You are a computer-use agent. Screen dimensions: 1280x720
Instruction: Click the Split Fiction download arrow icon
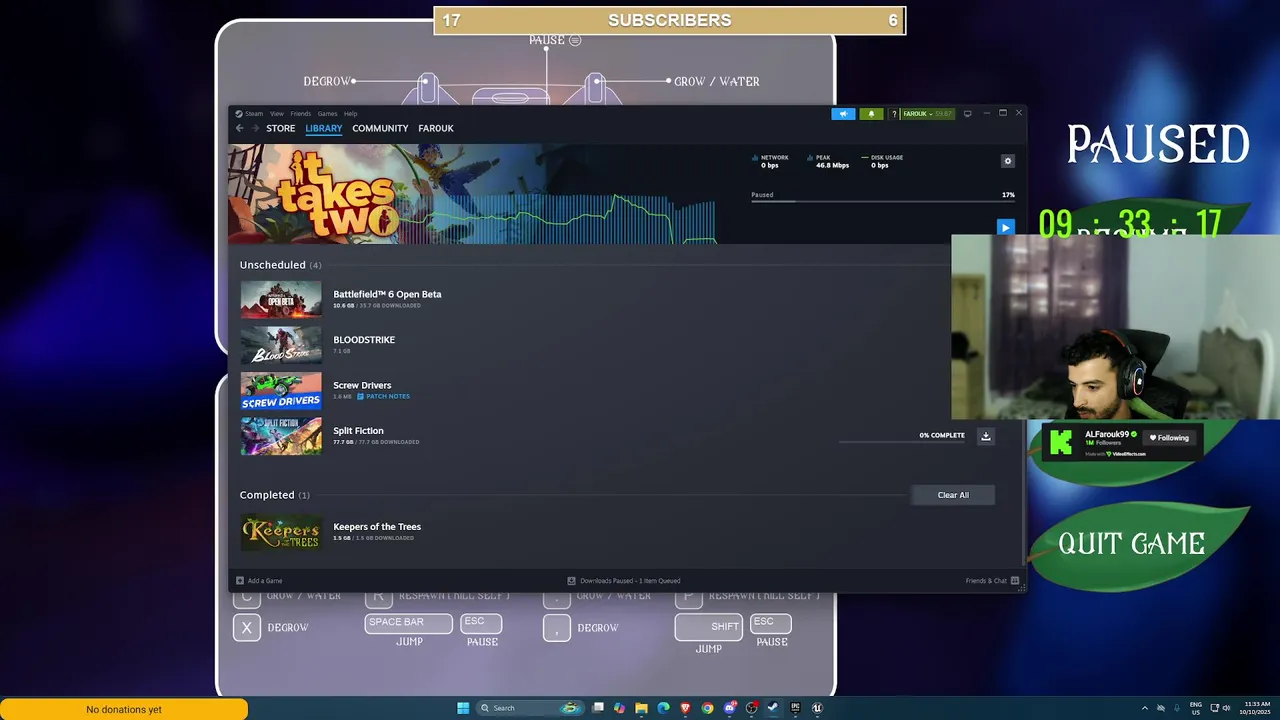pyautogui.click(x=985, y=436)
